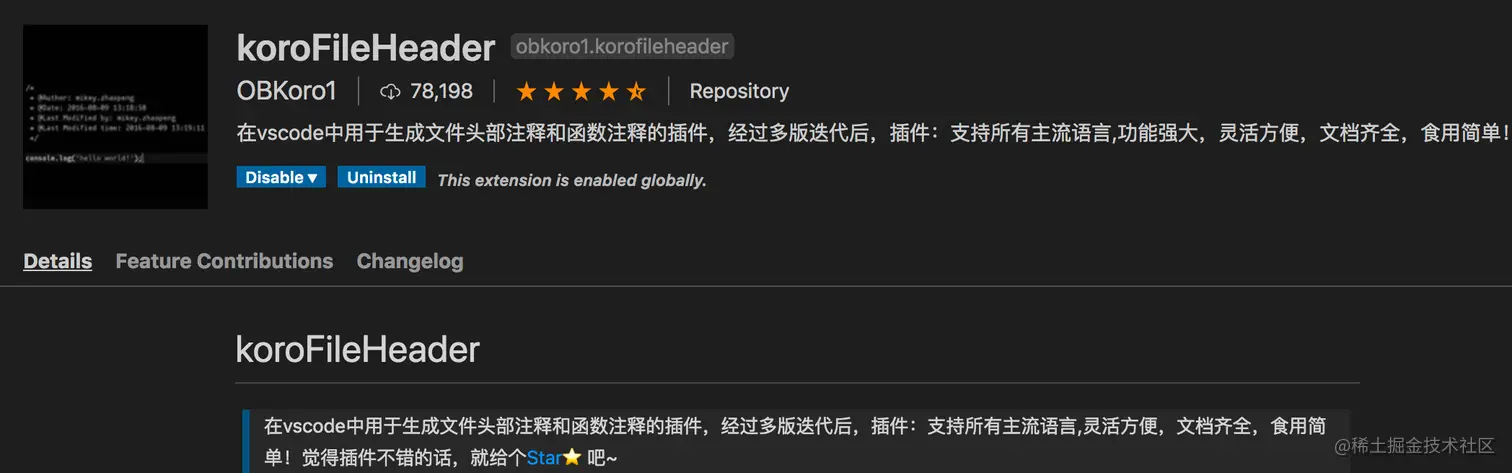Click the second rating star
The height and width of the screenshot is (473, 1512).
(553, 92)
